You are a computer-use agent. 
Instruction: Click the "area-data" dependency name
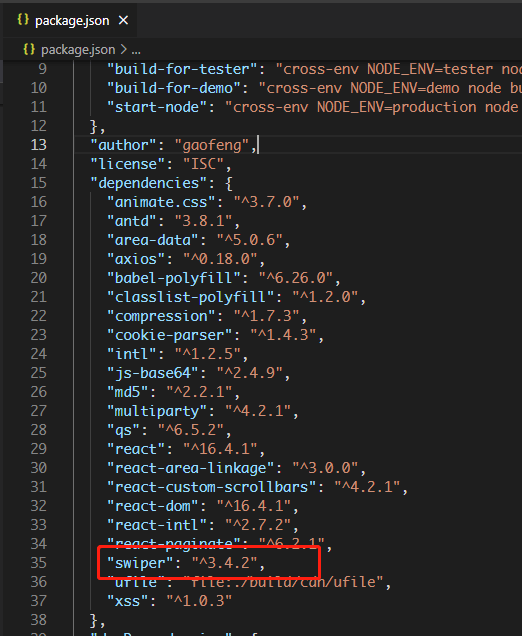(x=153, y=240)
